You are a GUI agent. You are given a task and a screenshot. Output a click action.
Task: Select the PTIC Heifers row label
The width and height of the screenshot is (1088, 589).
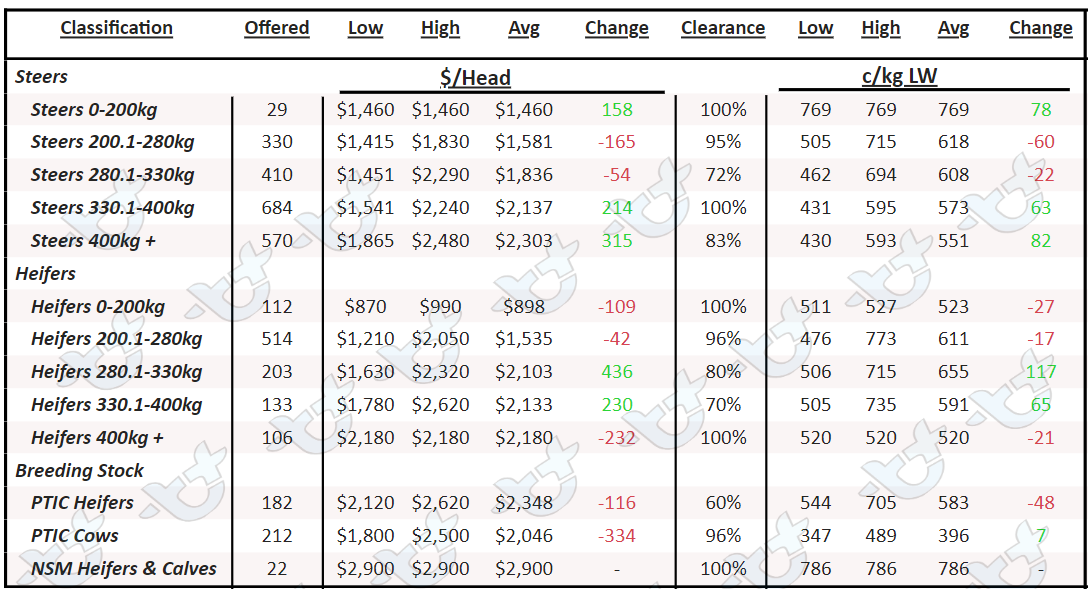(x=82, y=503)
